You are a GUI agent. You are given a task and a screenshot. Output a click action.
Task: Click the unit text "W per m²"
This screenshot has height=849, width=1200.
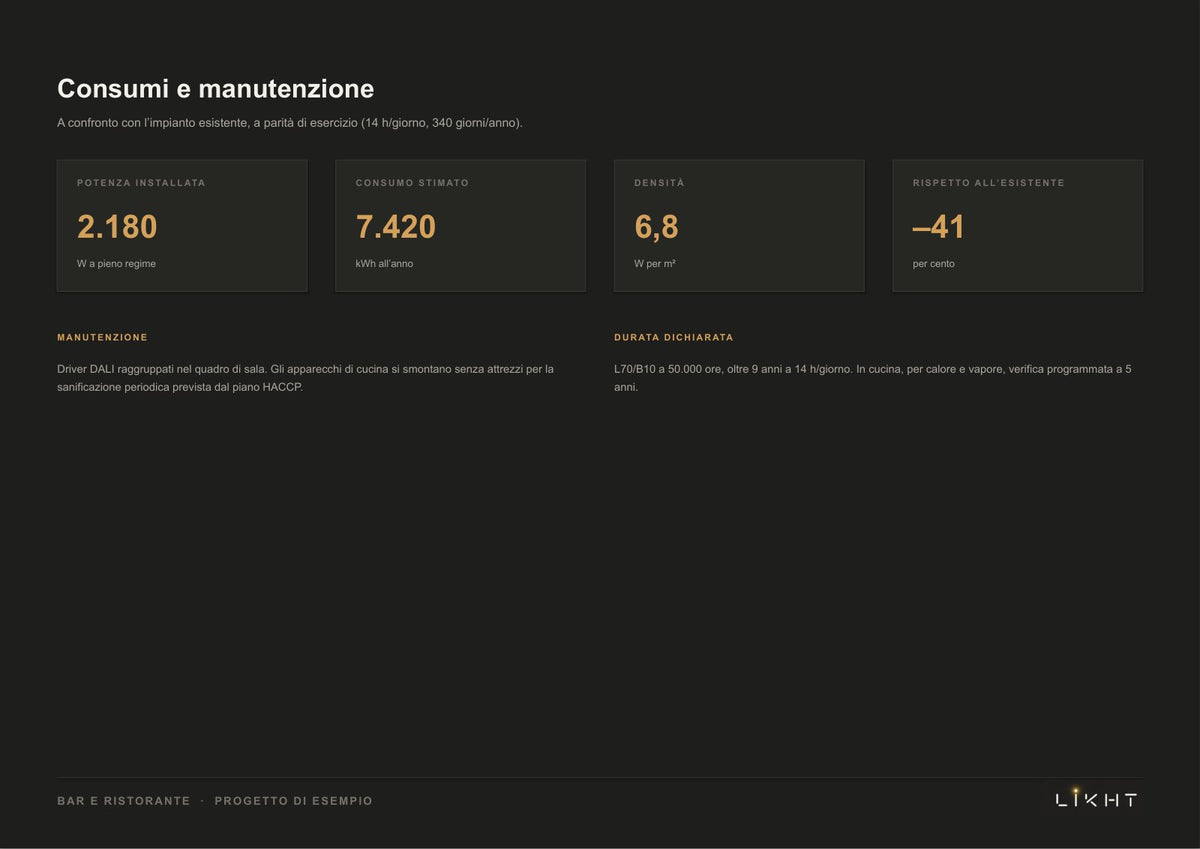point(655,264)
